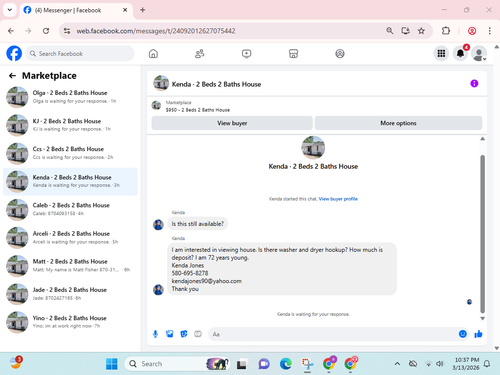Screen dimensions: 500x375
Task: Open KJ's 2 Beds 2 Baths conversation
Action: (x=70, y=125)
